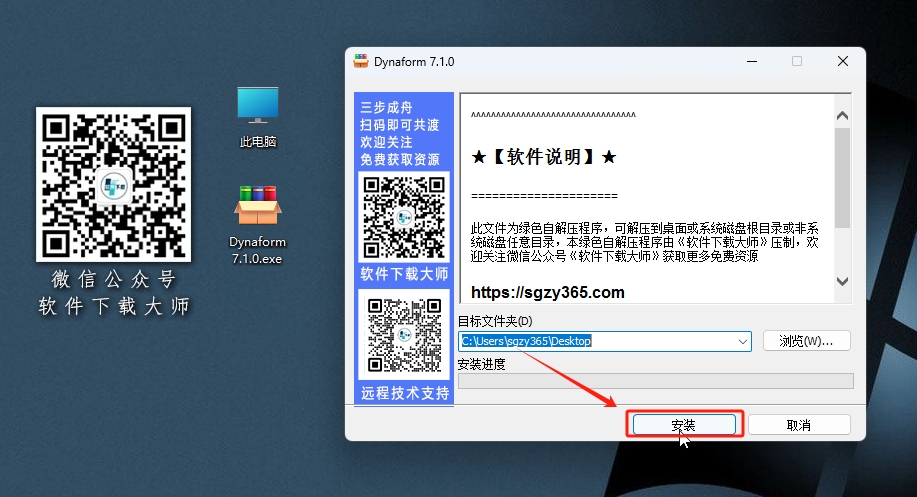Click the 目标文件夹(D) label

point(495,321)
